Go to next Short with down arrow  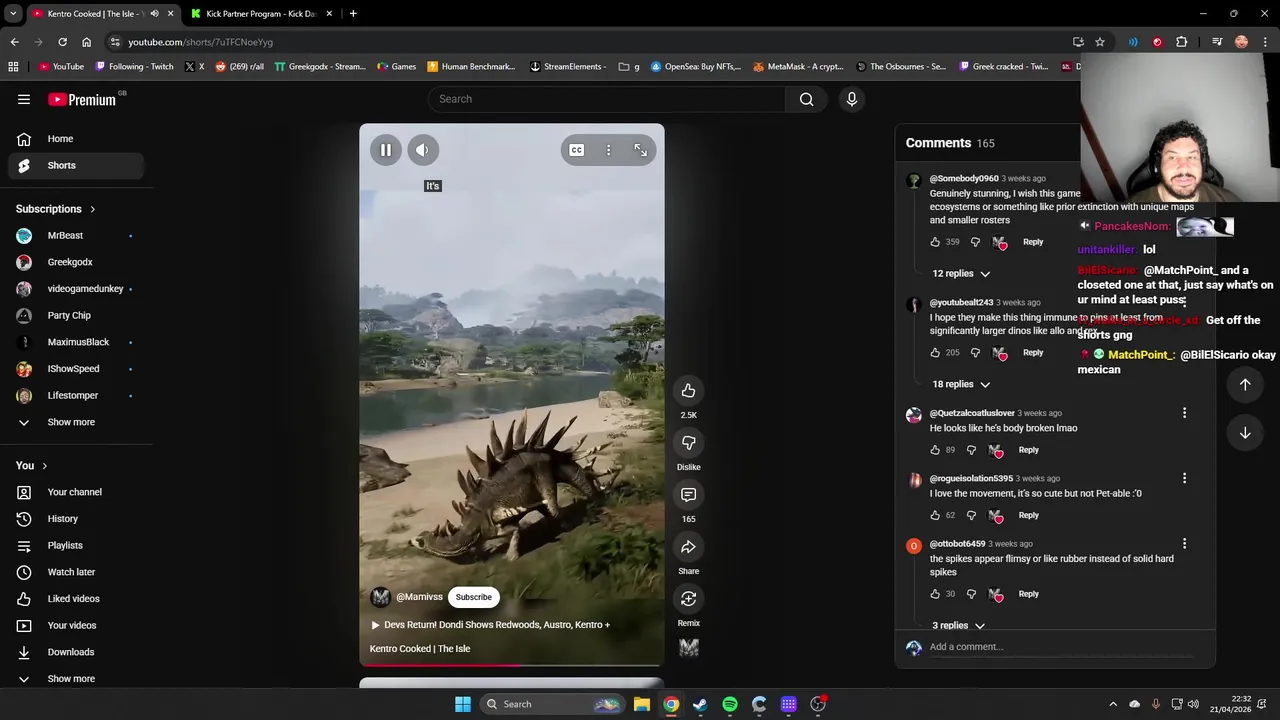coord(1245,433)
